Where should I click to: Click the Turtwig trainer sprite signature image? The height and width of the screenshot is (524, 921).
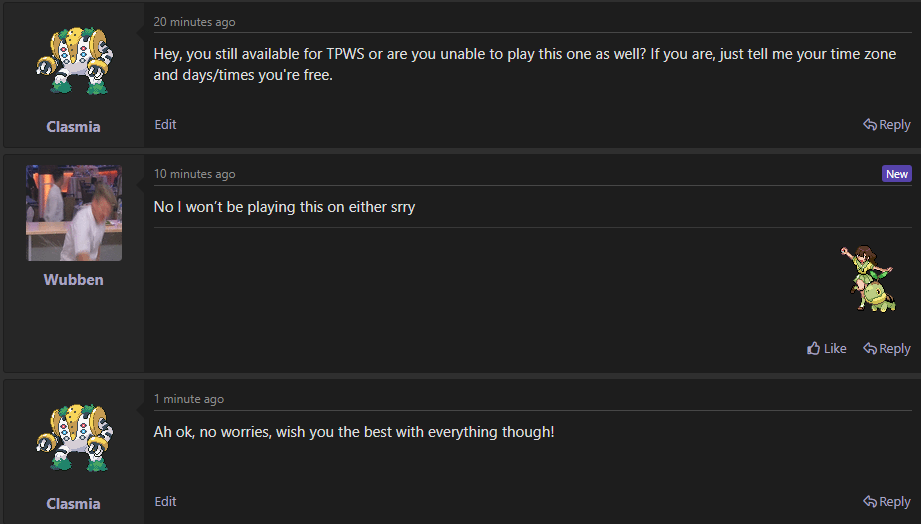click(x=868, y=278)
